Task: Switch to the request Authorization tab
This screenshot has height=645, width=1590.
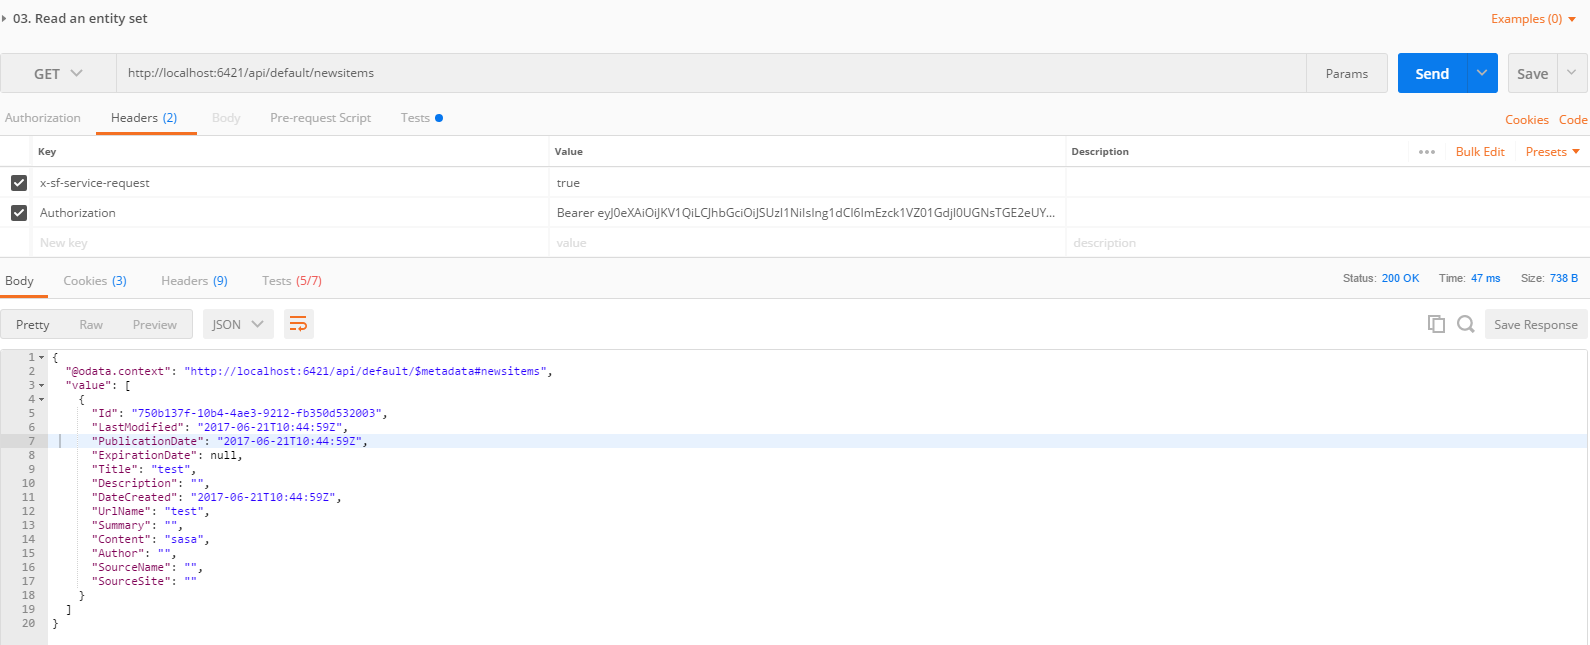Action: tap(43, 118)
